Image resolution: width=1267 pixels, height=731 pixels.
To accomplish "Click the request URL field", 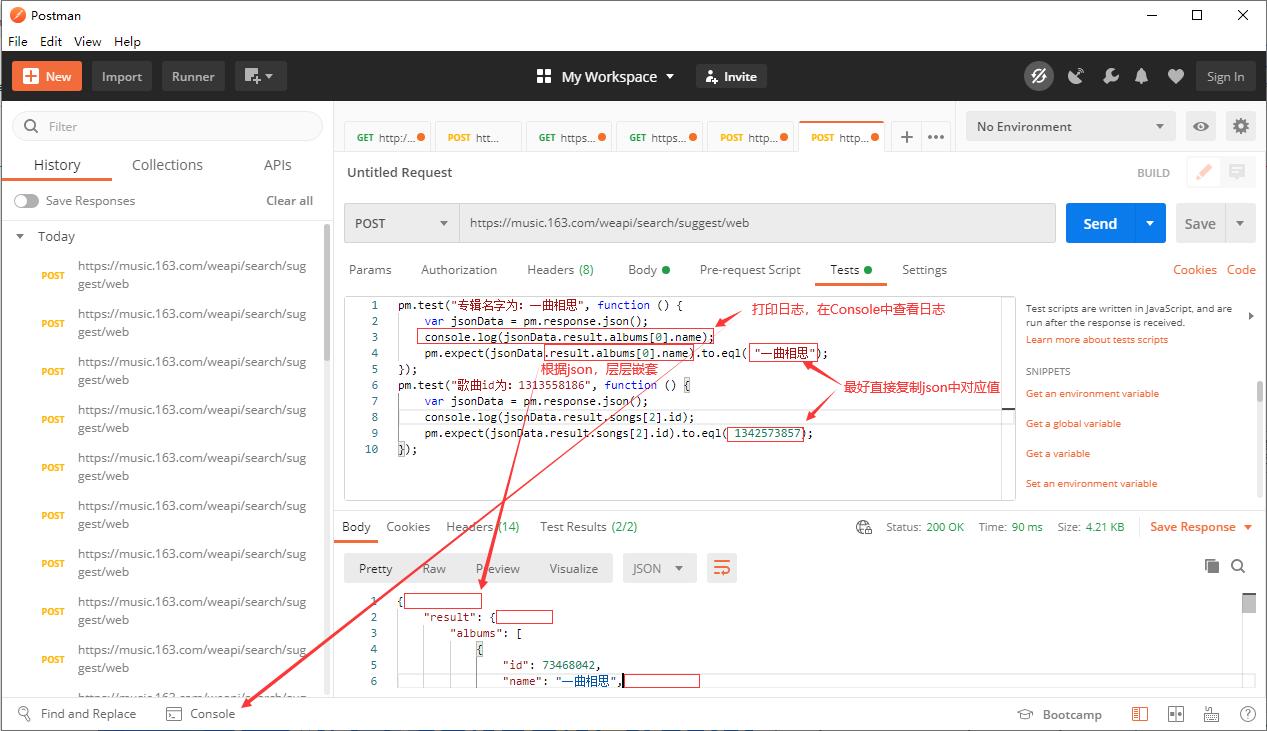I will [x=757, y=224].
